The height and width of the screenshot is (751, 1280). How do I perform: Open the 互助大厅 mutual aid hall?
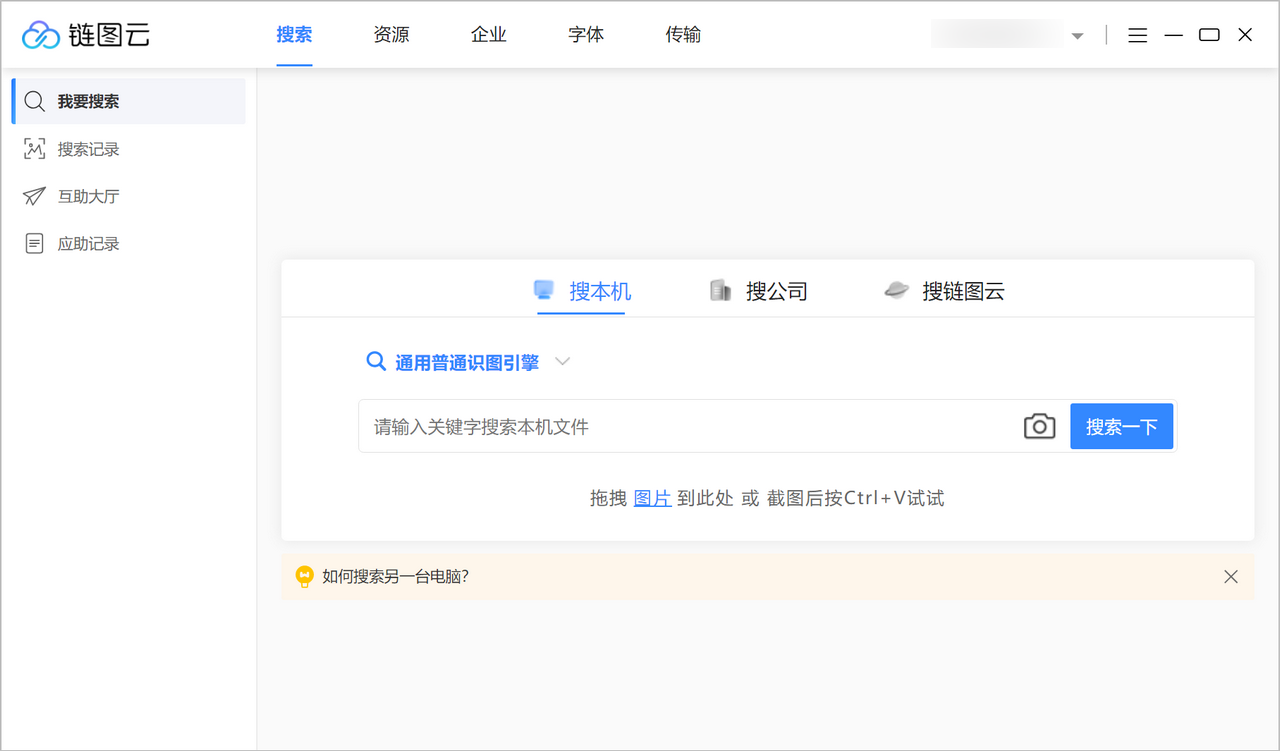click(85, 196)
